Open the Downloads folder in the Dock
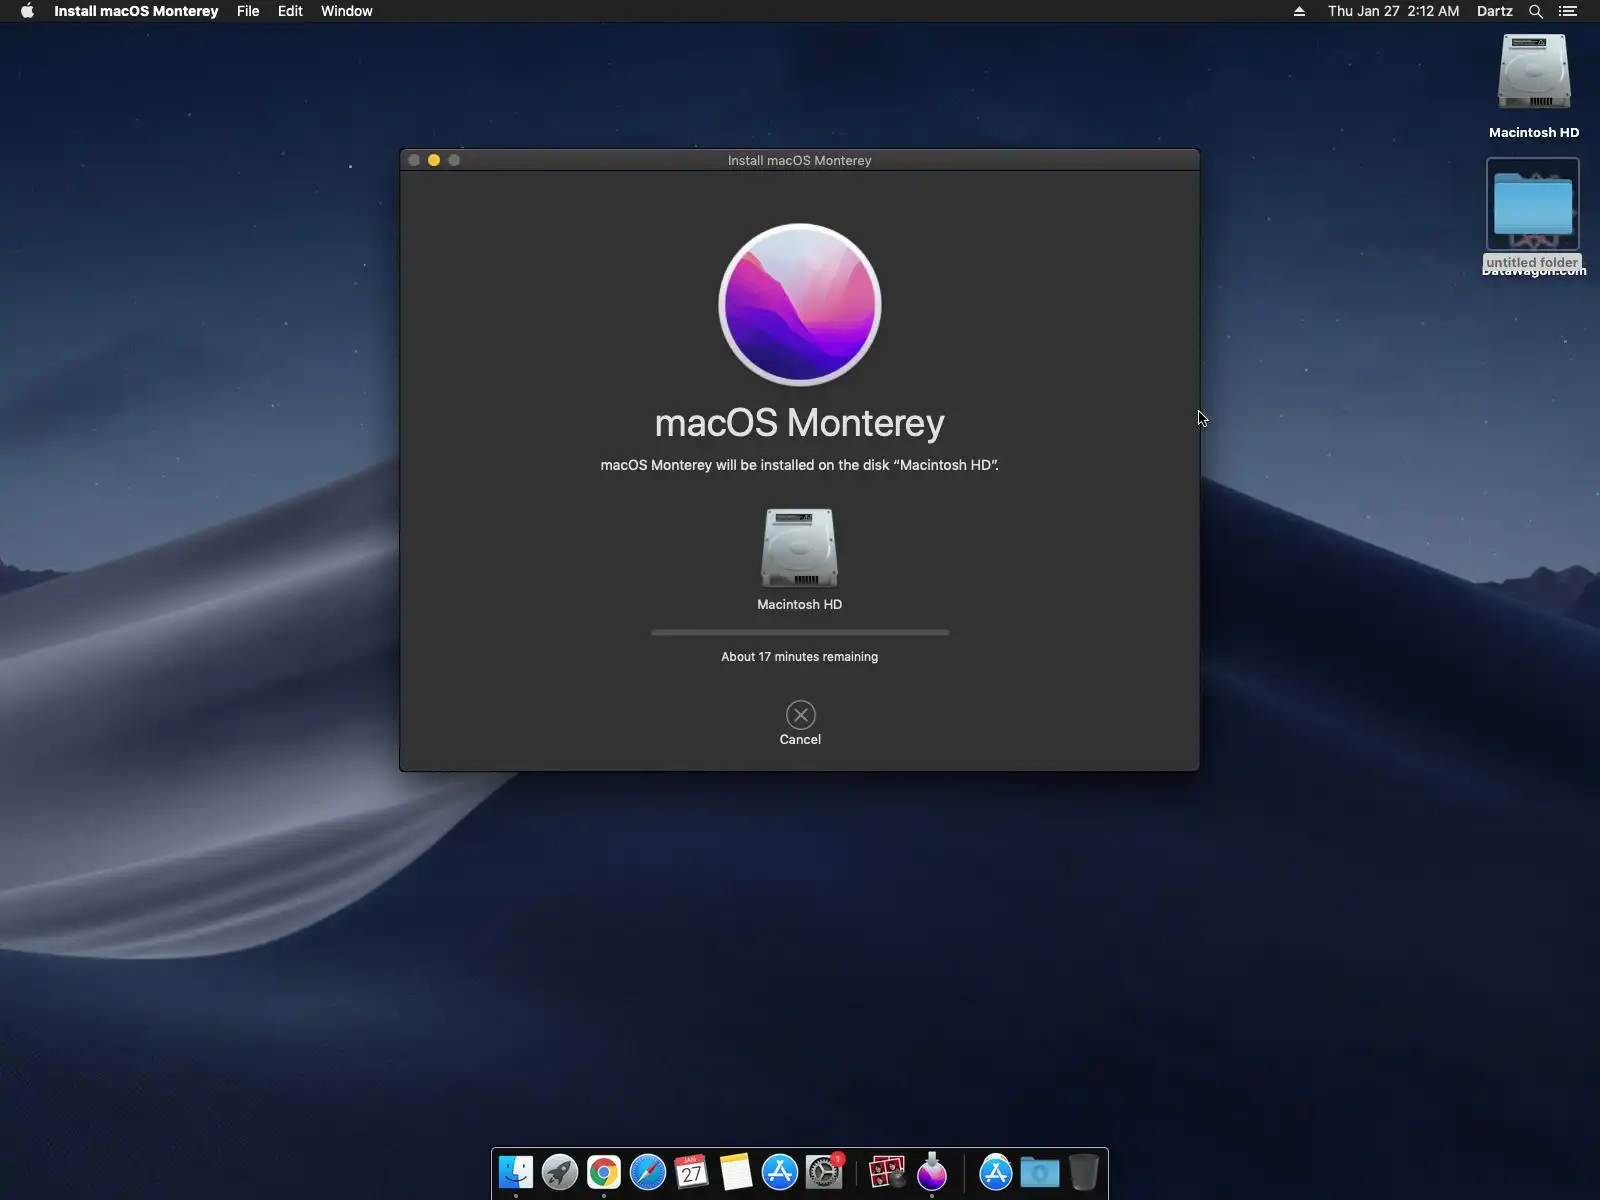The height and width of the screenshot is (1200, 1600). click(1040, 1172)
